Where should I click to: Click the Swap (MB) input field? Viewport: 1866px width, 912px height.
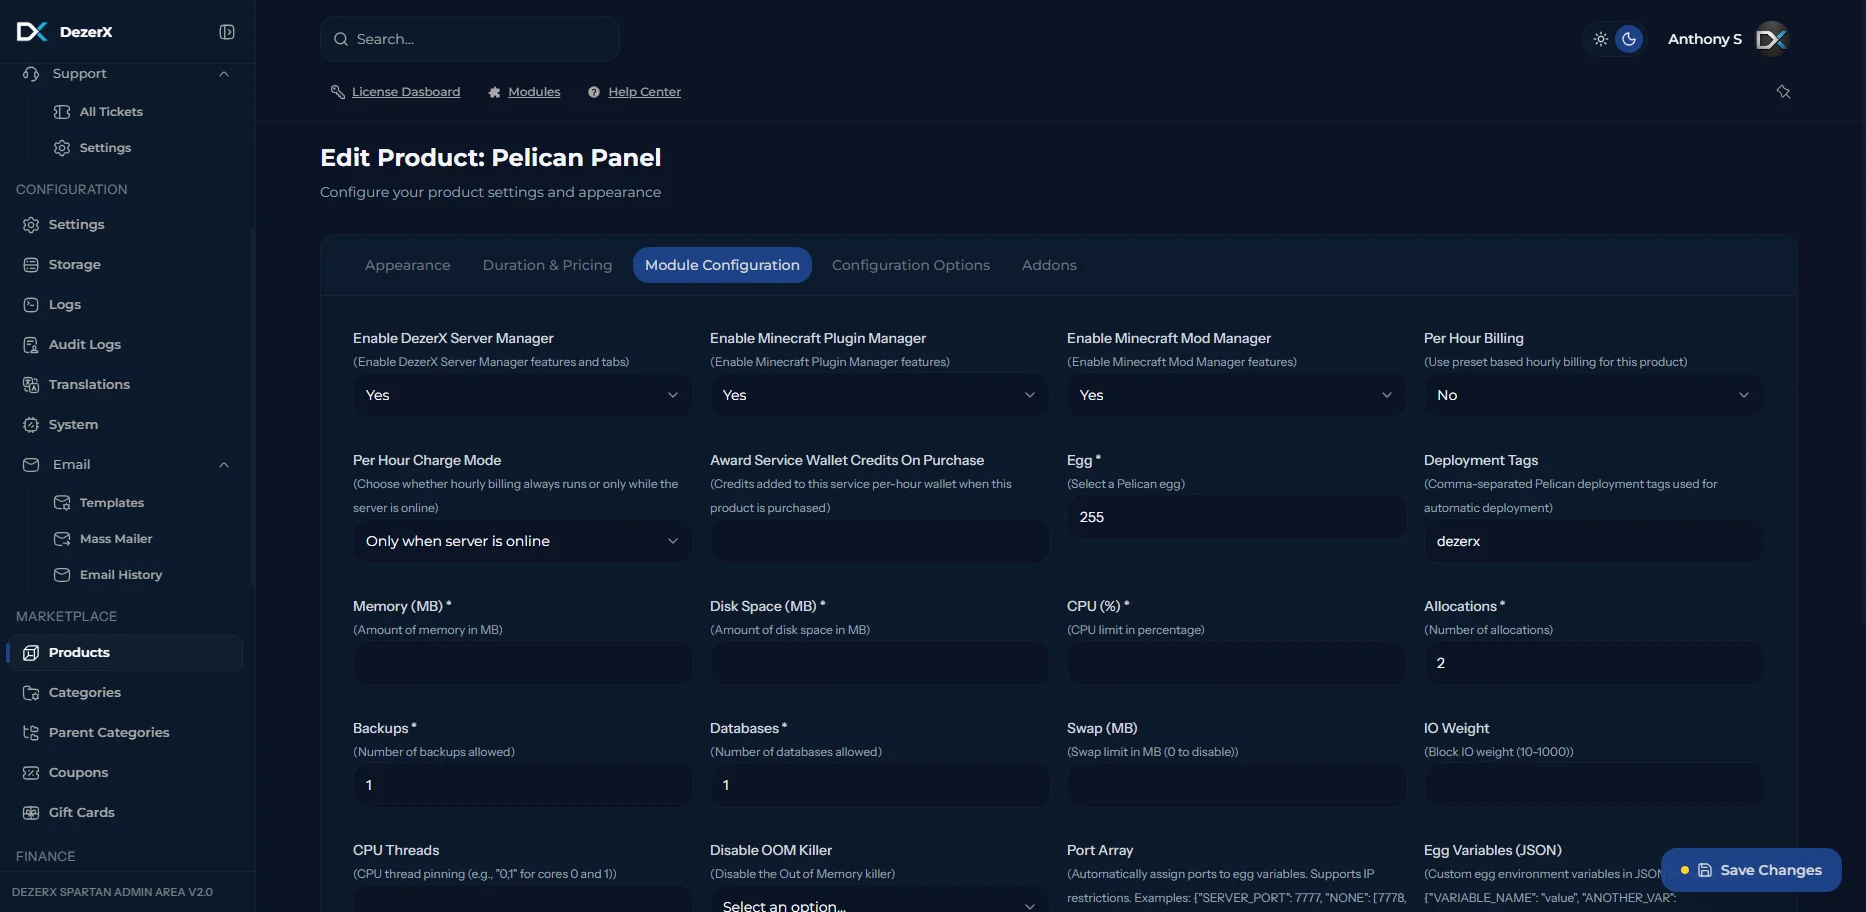1237,785
